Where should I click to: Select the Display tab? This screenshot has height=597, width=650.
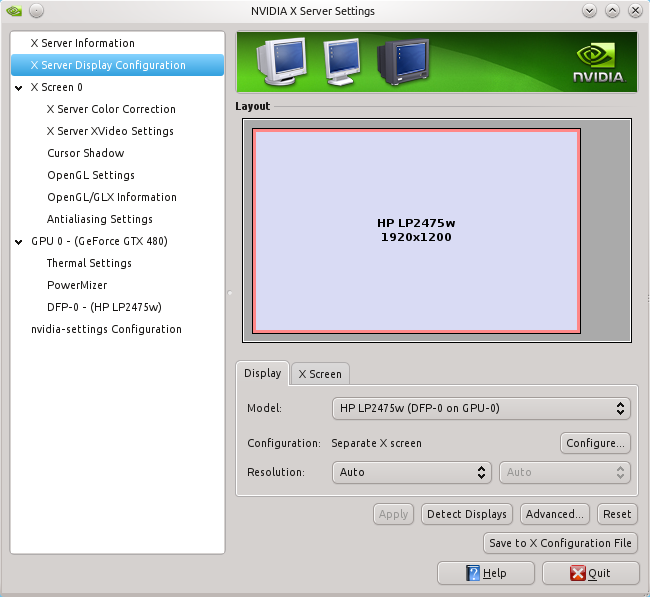(x=262, y=373)
